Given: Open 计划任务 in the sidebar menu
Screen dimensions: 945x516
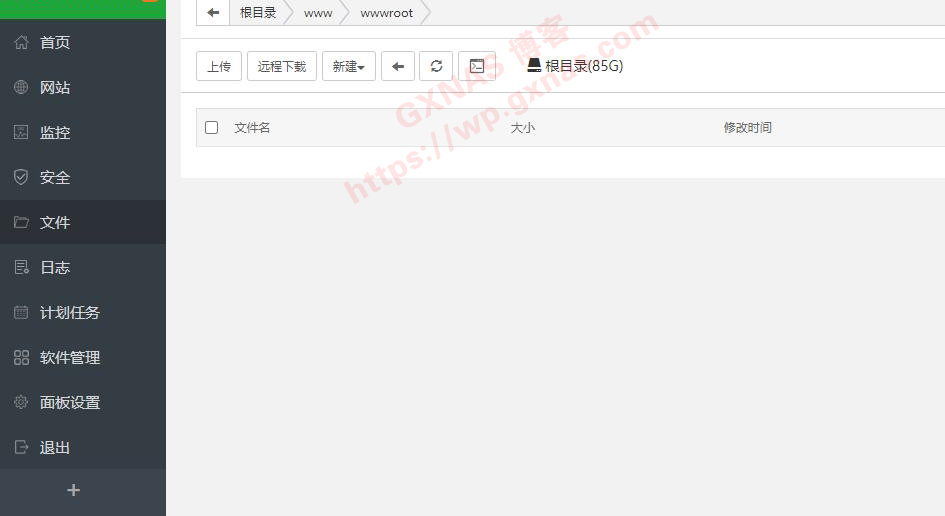Looking at the screenshot, I should [69, 312].
